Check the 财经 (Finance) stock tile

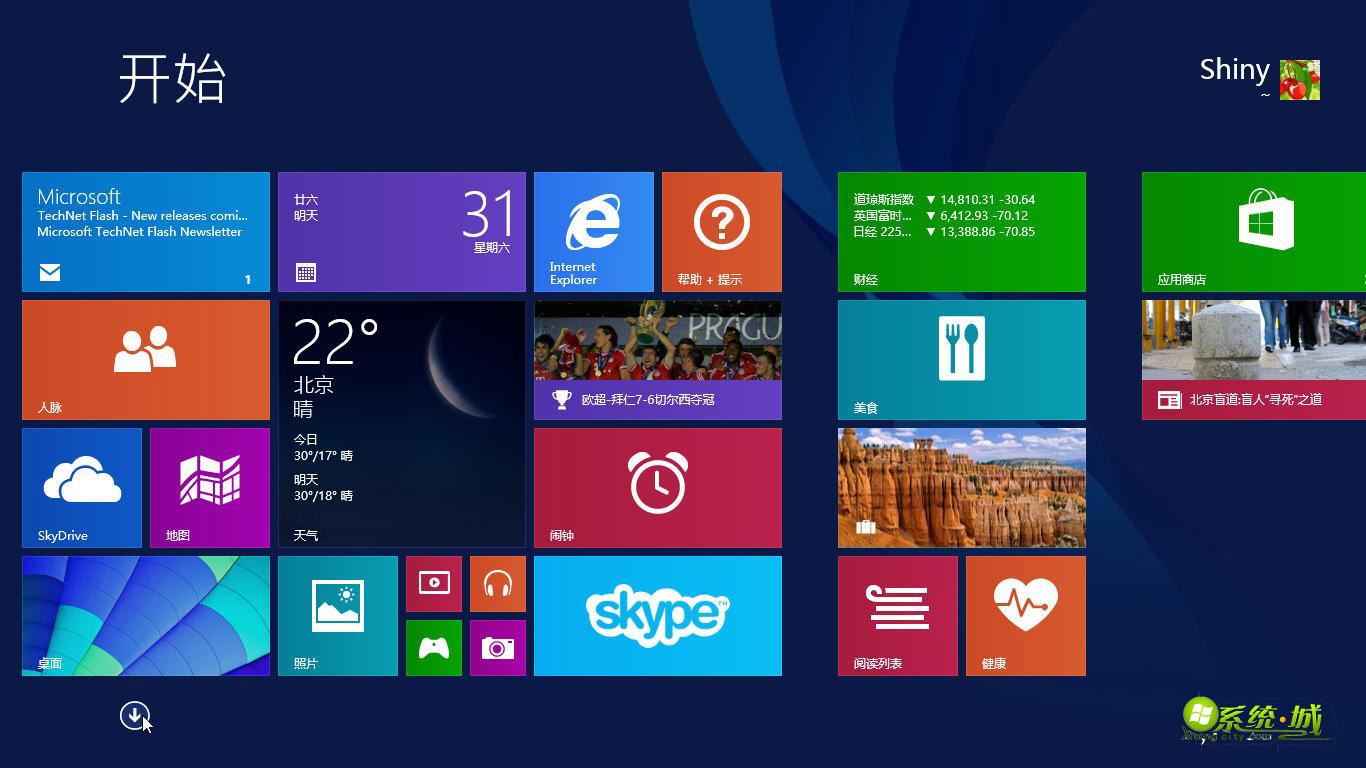coord(961,231)
